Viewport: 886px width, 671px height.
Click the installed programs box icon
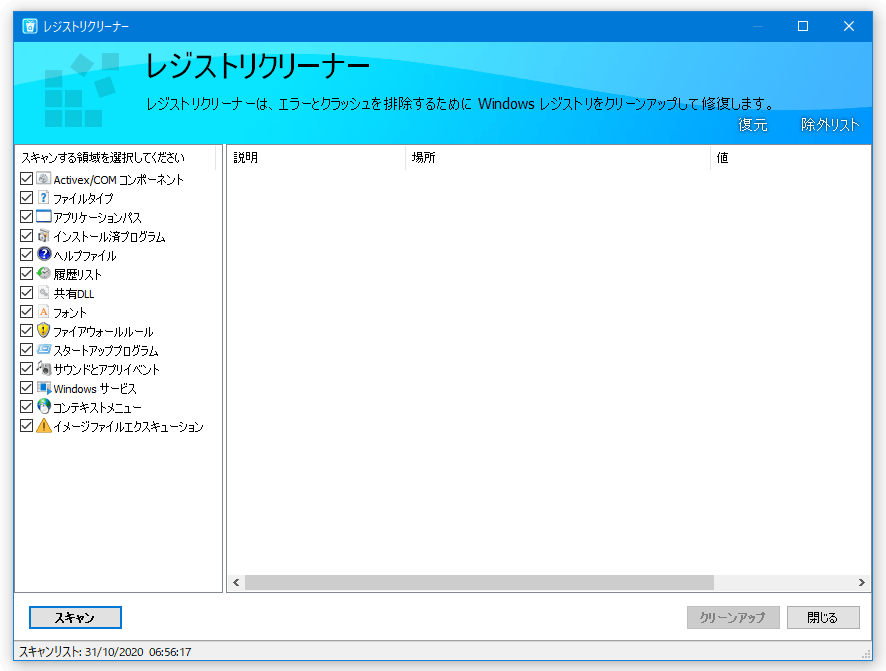44,236
